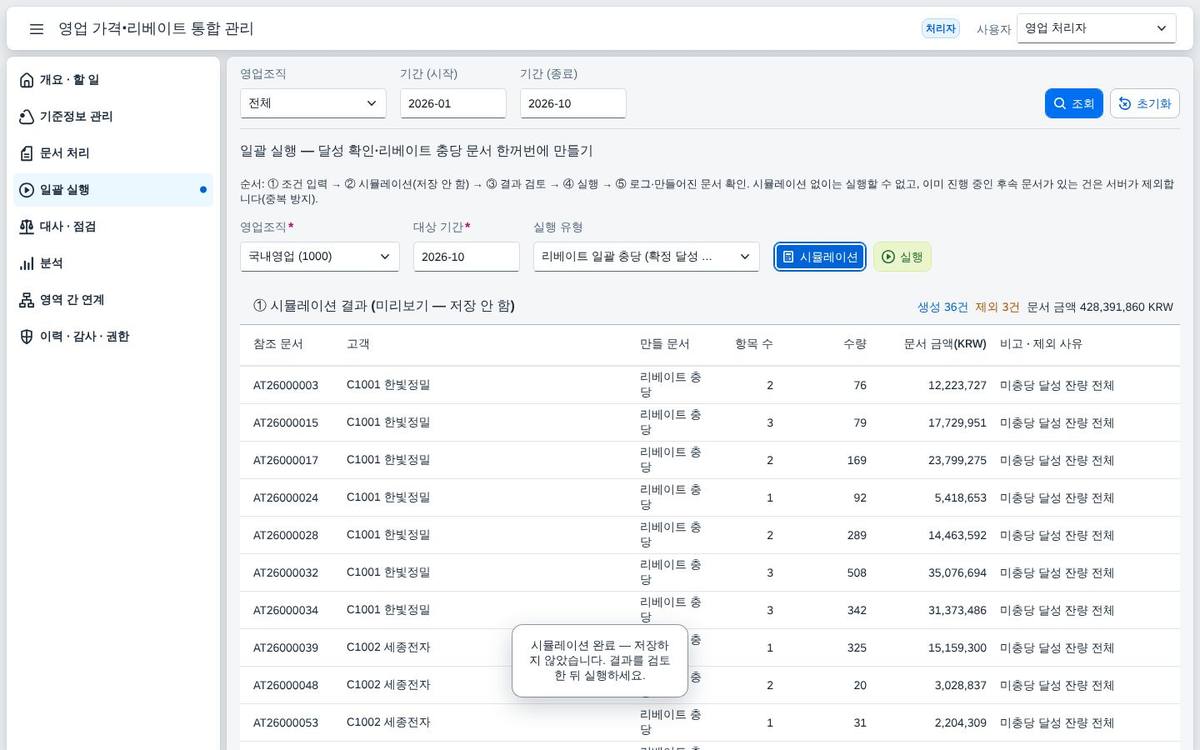Click the 처리자 role badge

(x=941, y=29)
